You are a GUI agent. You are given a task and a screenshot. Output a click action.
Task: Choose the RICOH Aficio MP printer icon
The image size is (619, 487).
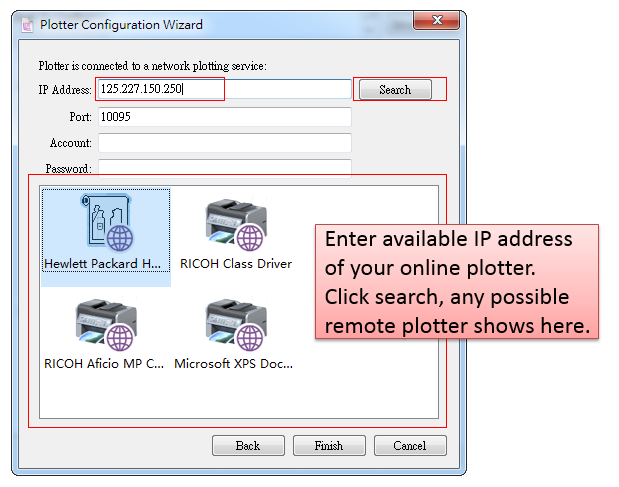click(106, 324)
